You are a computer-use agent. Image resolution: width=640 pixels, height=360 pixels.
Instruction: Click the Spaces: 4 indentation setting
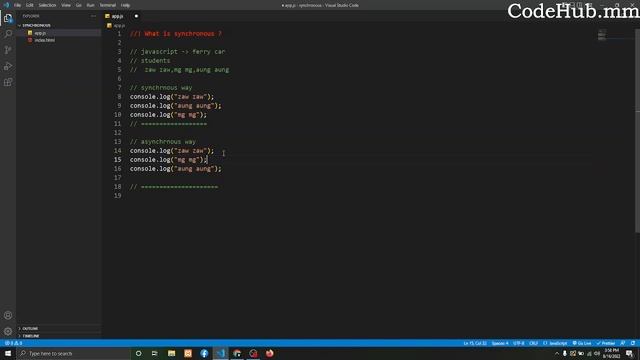[500, 343]
